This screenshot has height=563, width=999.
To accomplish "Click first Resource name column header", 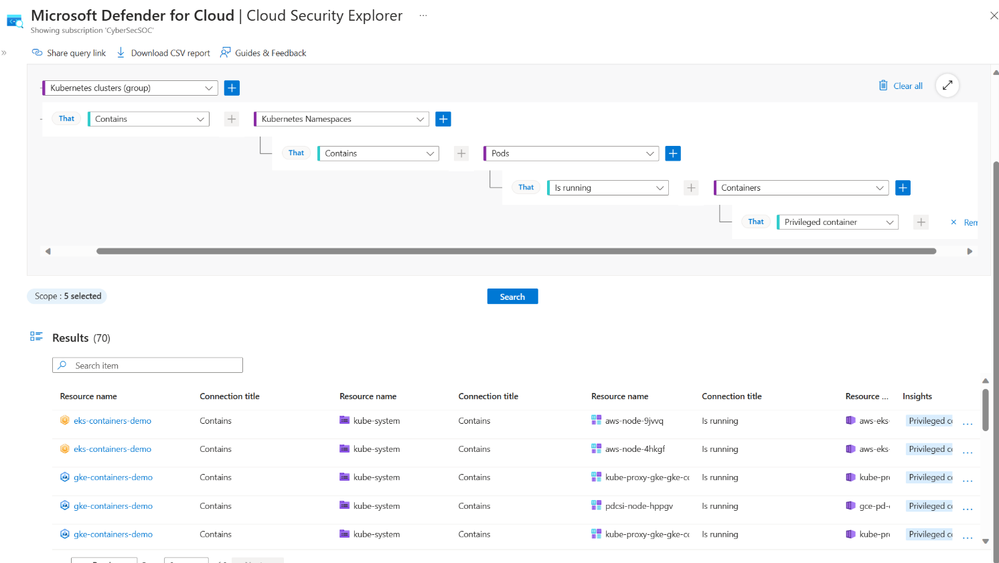I will click(x=88, y=396).
